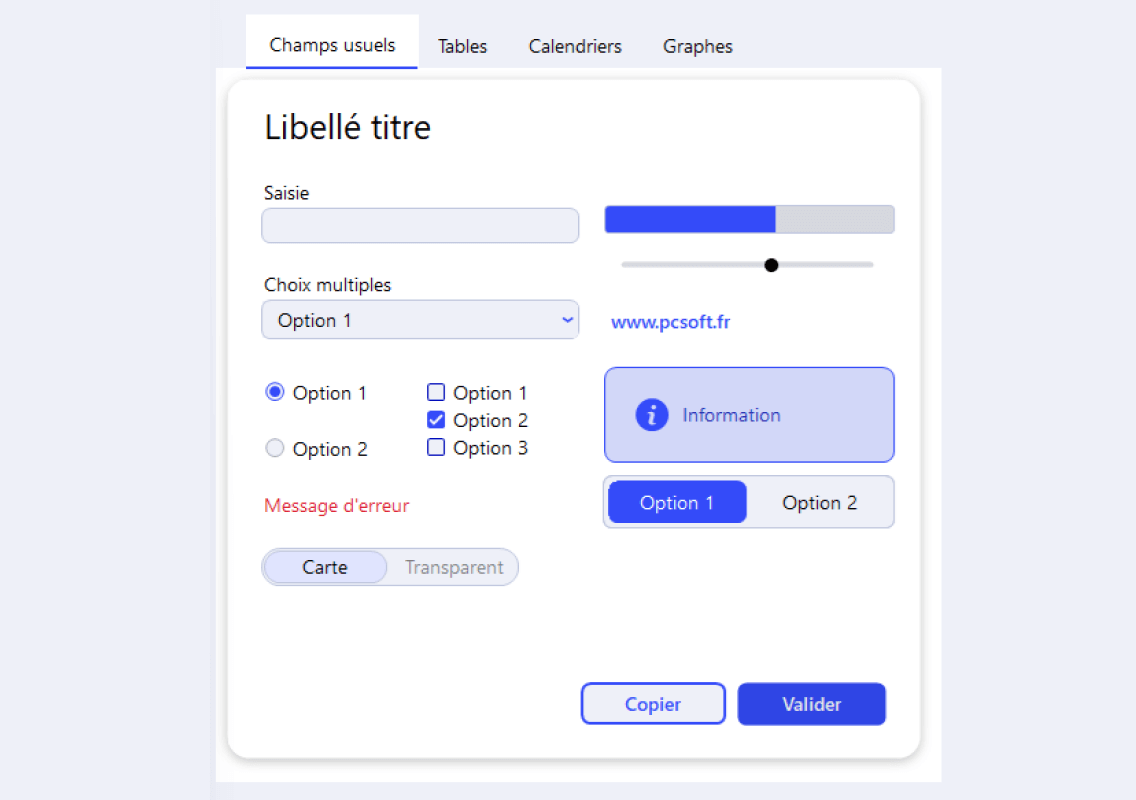Open the Choix multiples dropdown
The image size is (1136, 800).
click(420, 320)
